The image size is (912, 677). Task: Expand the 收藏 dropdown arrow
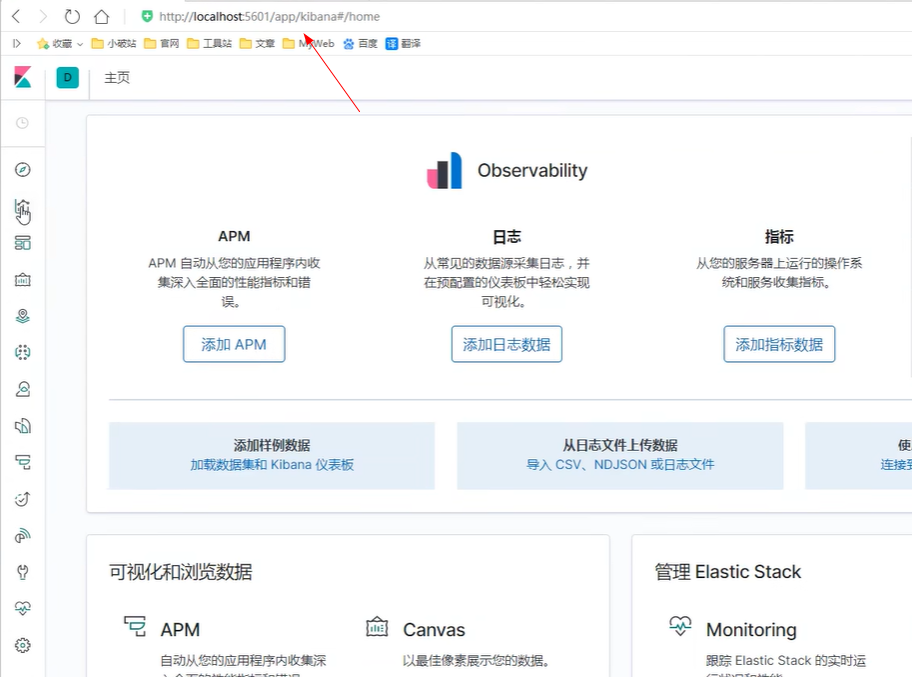click(x=80, y=44)
